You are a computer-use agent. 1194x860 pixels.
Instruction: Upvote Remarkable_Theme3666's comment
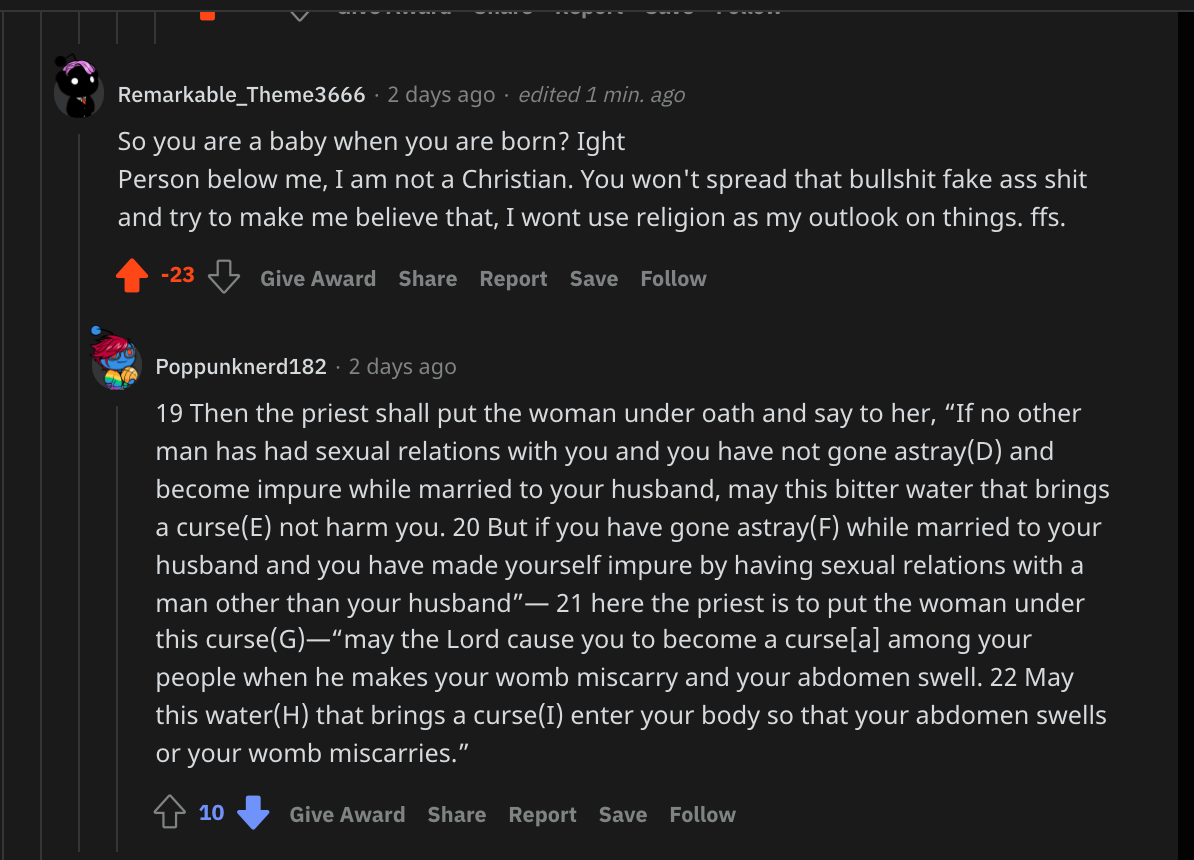click(132, 277)
